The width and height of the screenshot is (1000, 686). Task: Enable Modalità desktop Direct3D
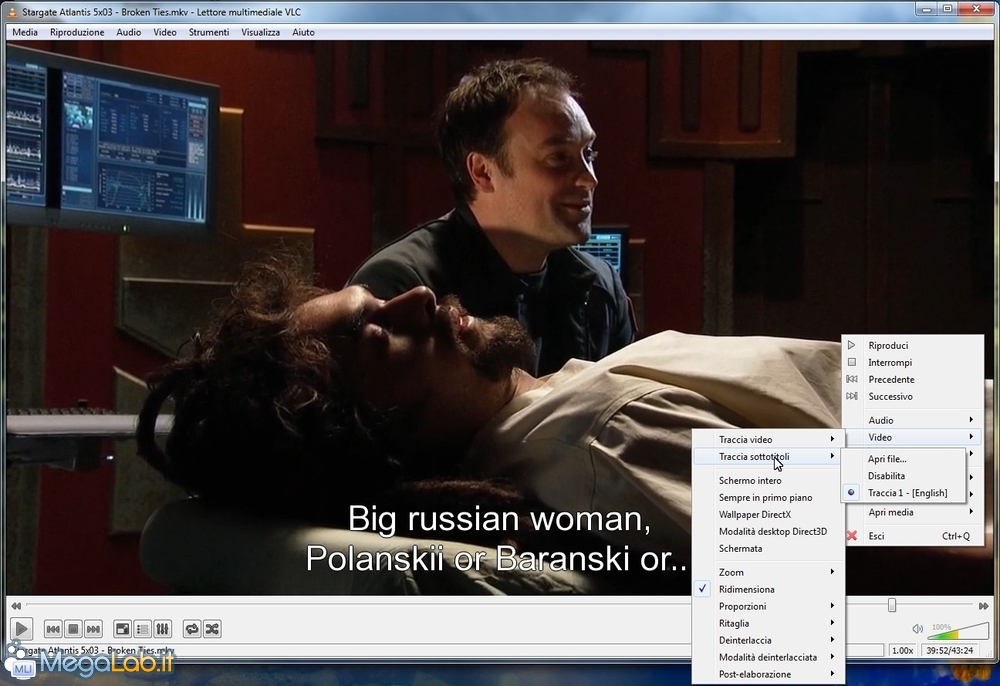(x=768, y=532)
